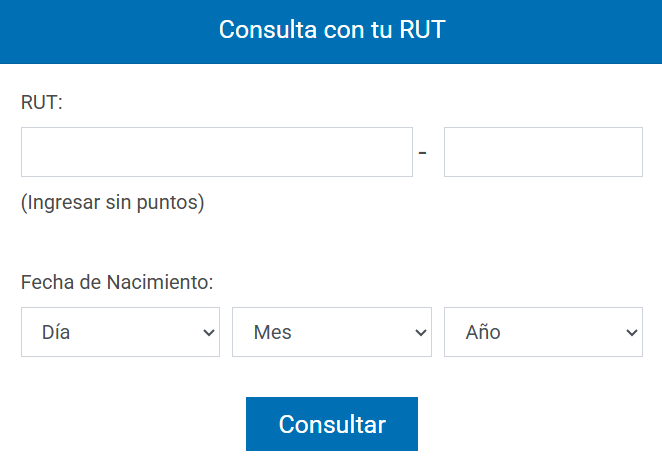Image resolution: width=662 pixels, height=471 pixels.
Task: Click the "RUT:" field label
Action: tap(42, 102)
